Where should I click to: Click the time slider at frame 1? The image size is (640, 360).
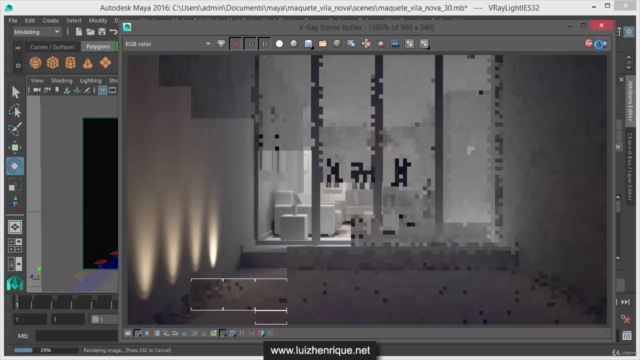(17, 304)
